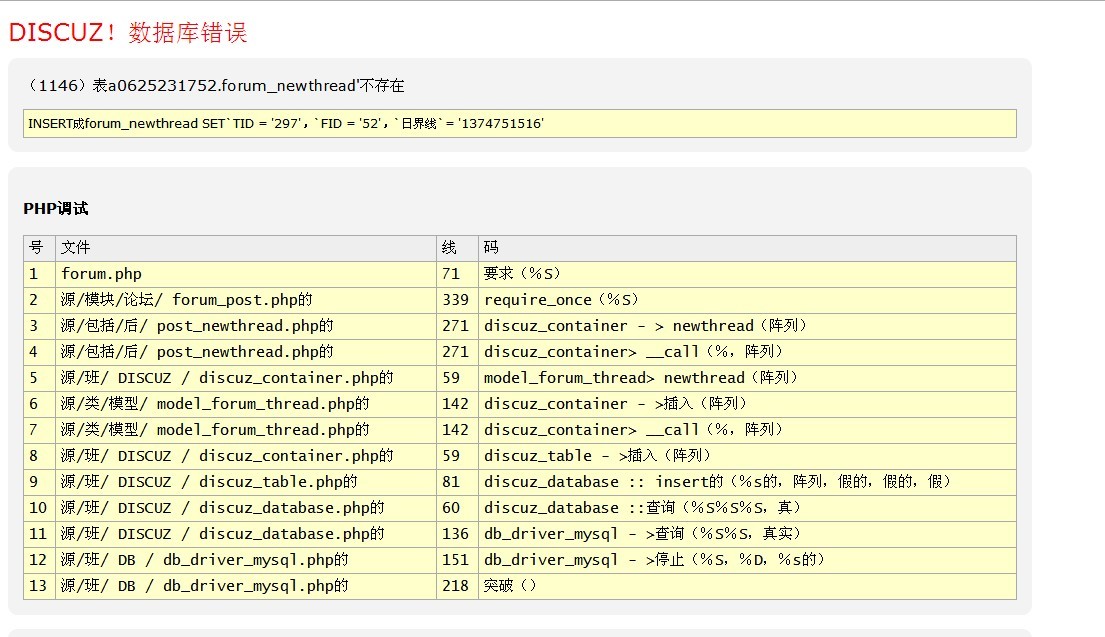Click the code cell "require_once（%S）"
This screenshot has width=1105, height=637.
point(562,299)
